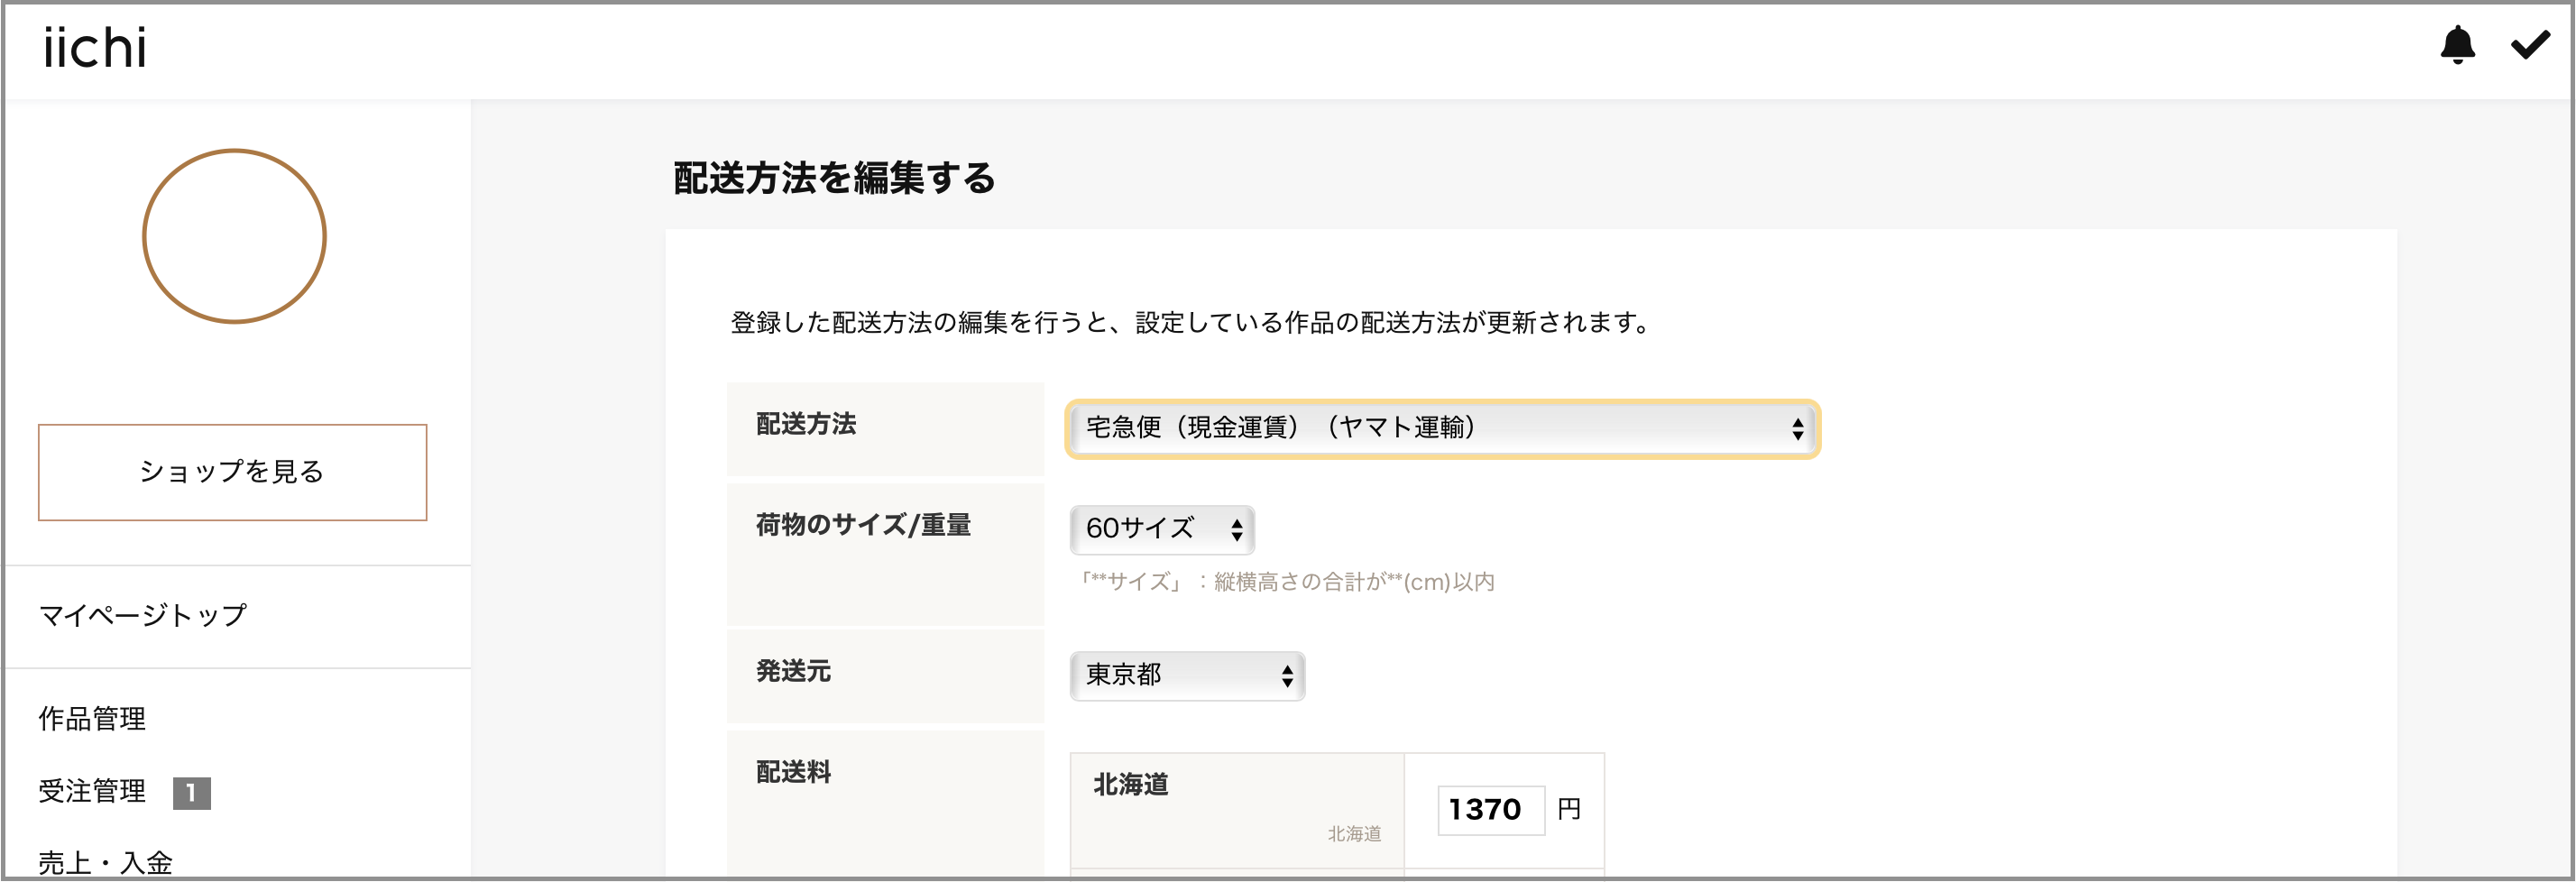Click the 北海道 region label cell
The width and height of the screenshot is (2576, 882).
click(1237, 810)
